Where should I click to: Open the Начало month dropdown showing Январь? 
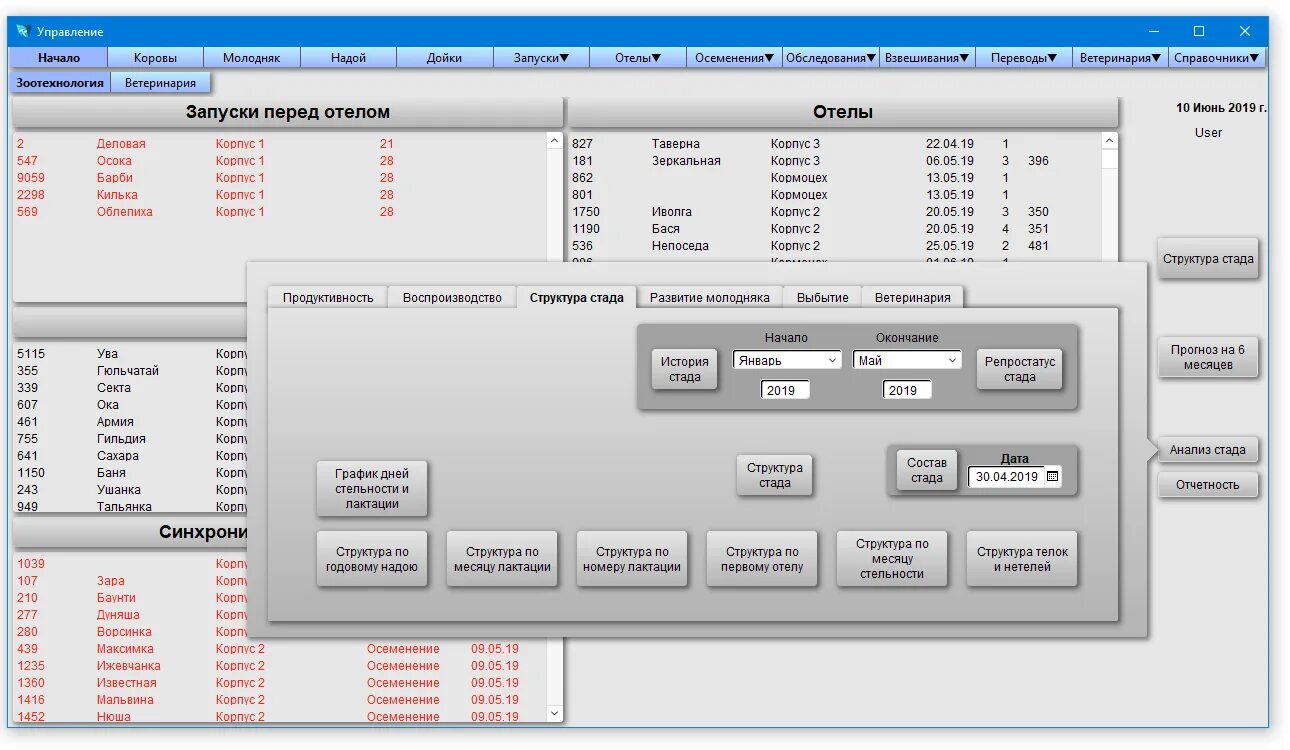787,360
